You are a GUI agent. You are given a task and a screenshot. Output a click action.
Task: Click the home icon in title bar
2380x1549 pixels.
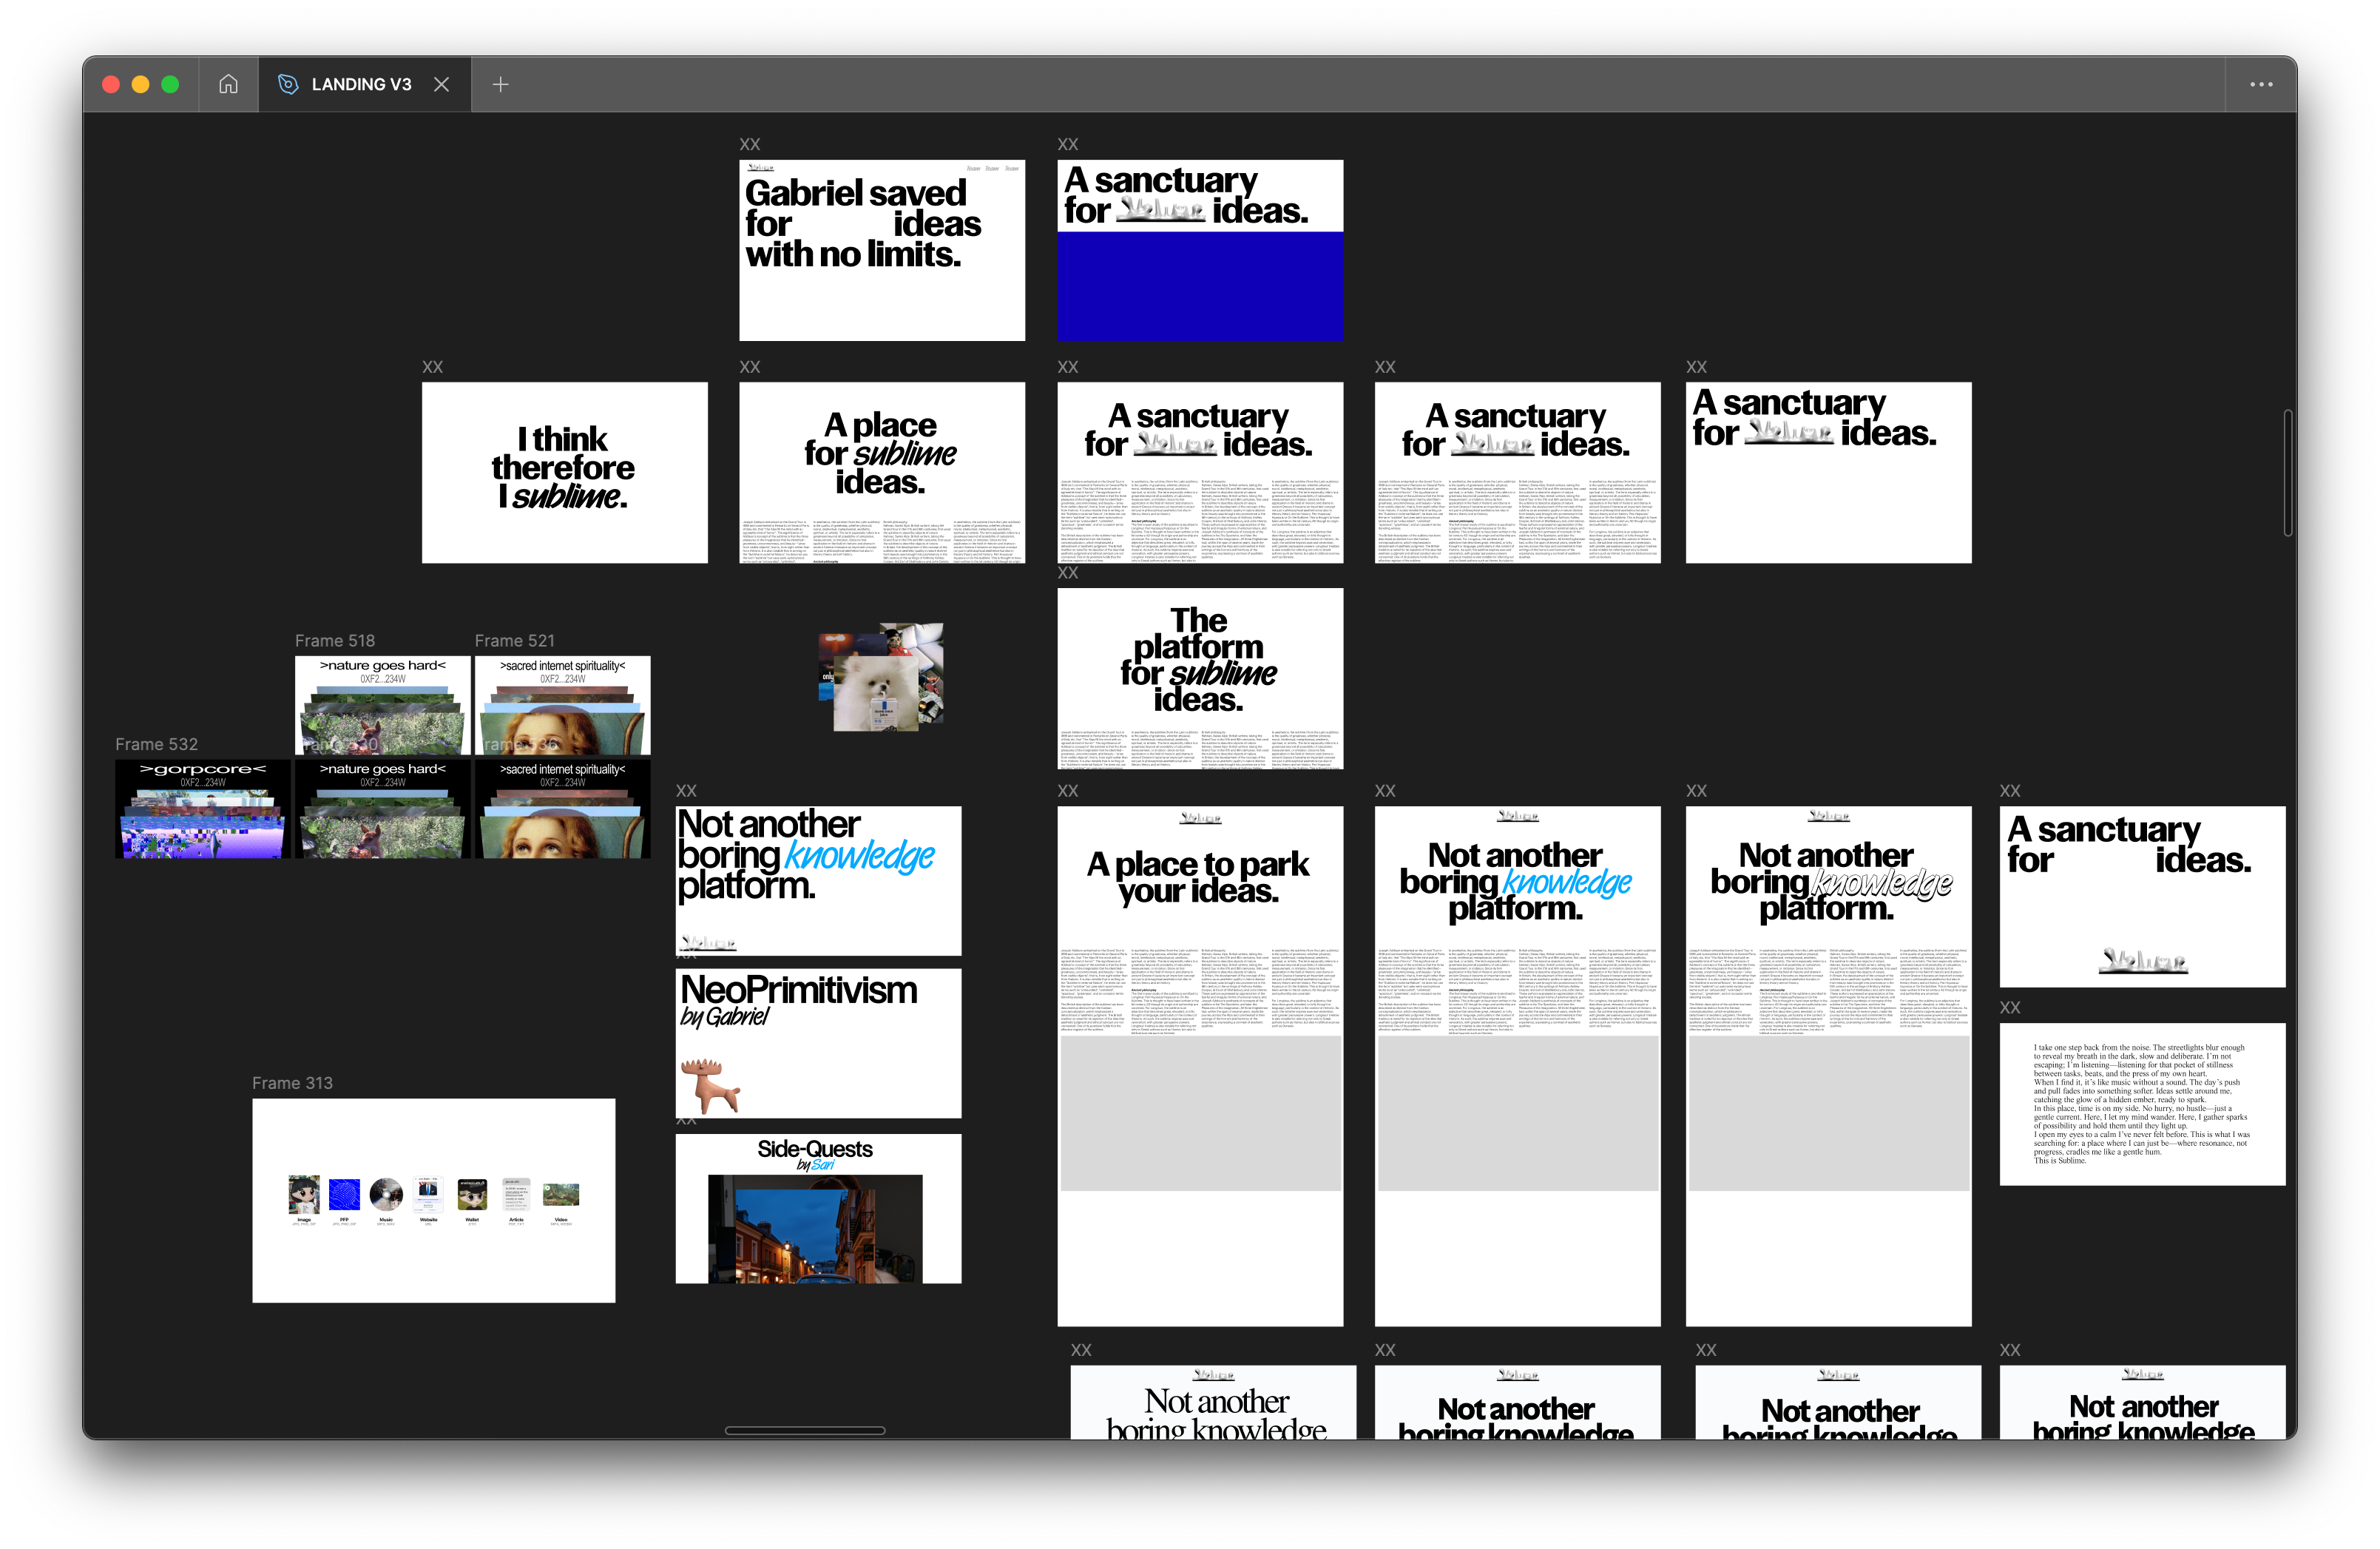click(x=228, y=84)
